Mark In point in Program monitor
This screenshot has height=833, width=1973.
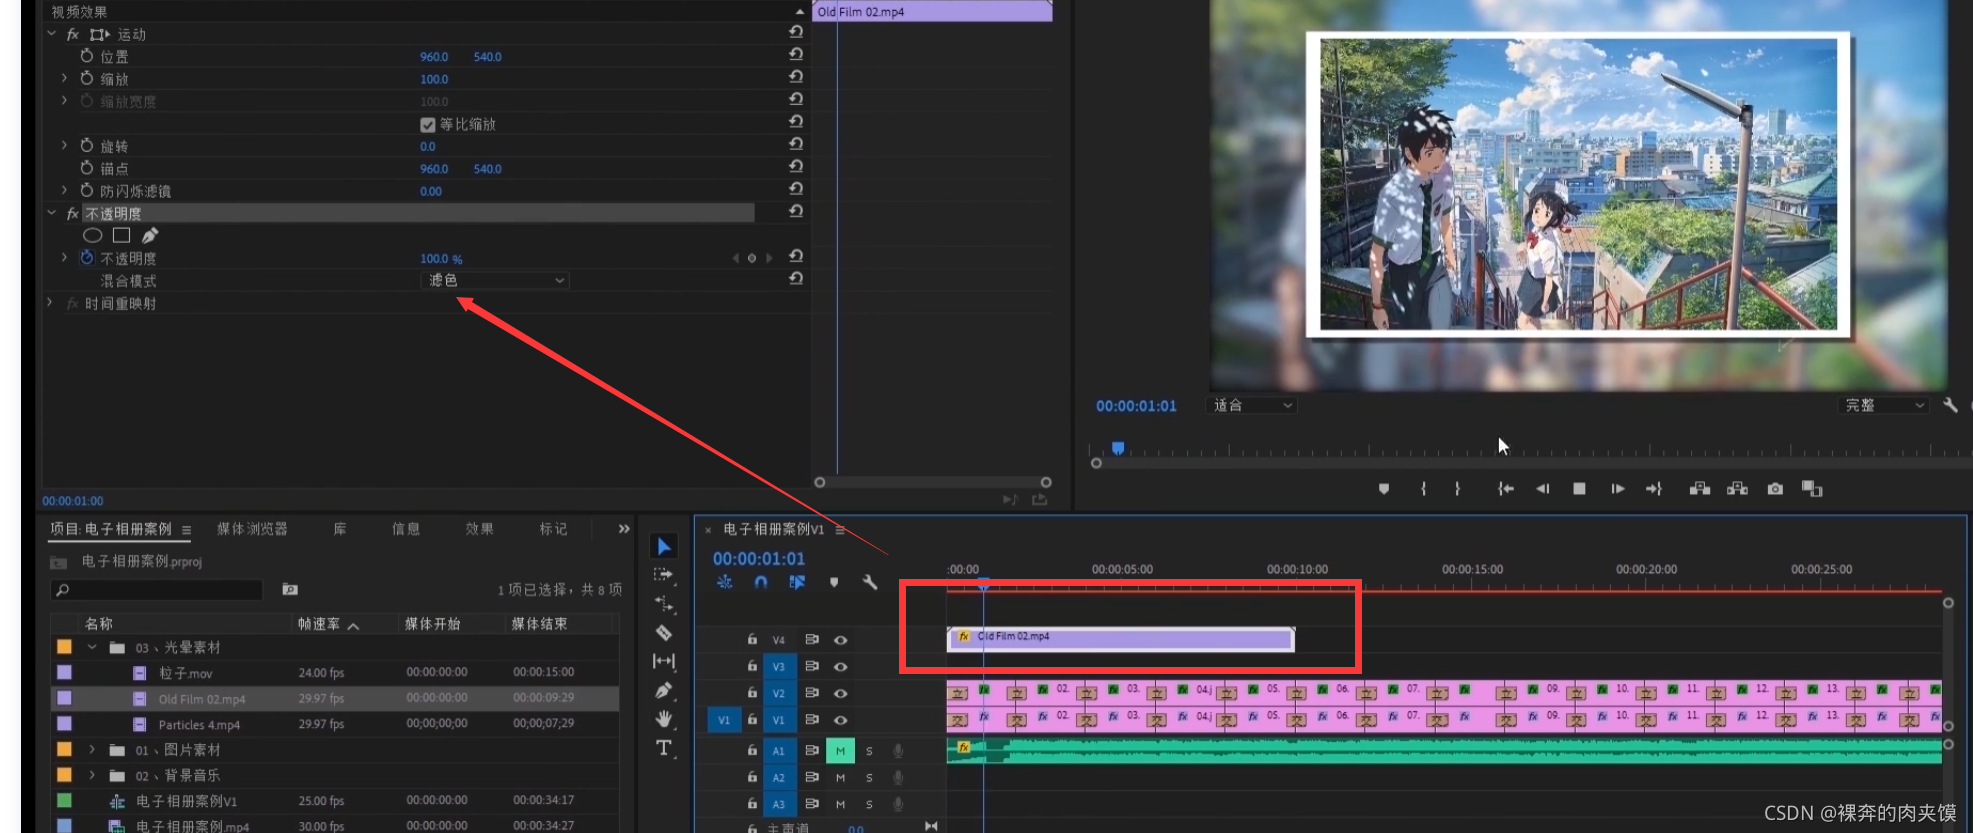click(x=1424, y=489)
